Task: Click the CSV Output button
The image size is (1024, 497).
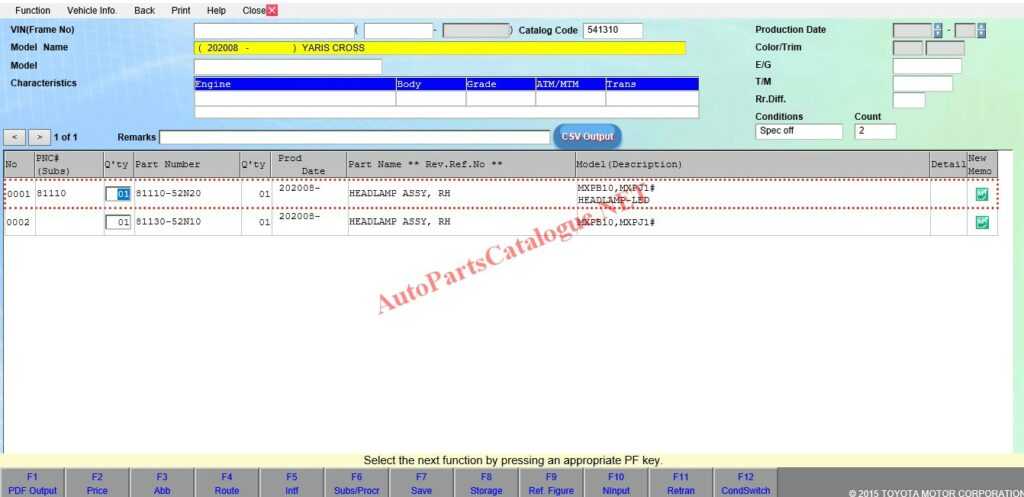Action: pyautogui.click(x=588, y=136)
